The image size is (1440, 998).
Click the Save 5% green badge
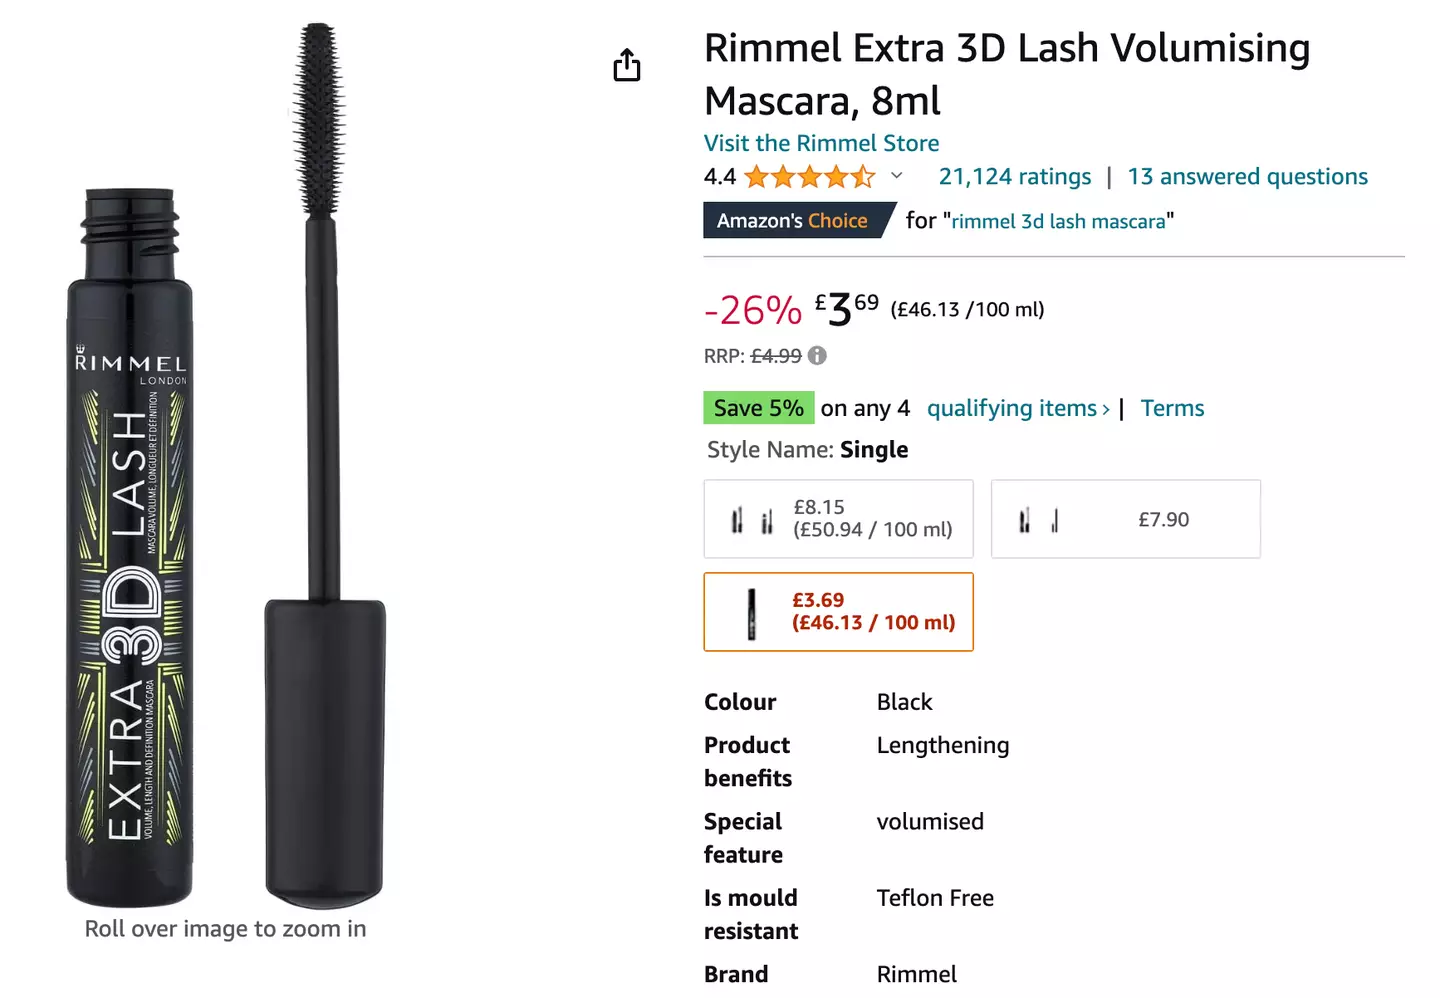pyautogui.click(x=758, y=408)
